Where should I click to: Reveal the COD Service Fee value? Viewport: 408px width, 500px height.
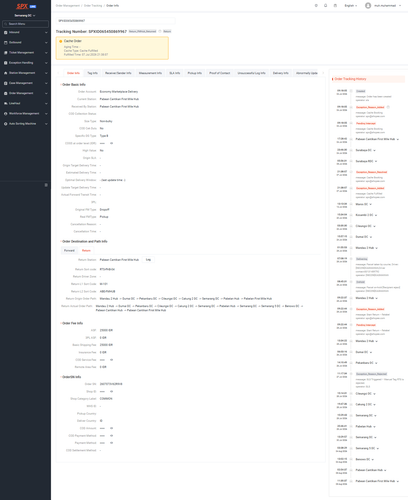pos(111,360)
